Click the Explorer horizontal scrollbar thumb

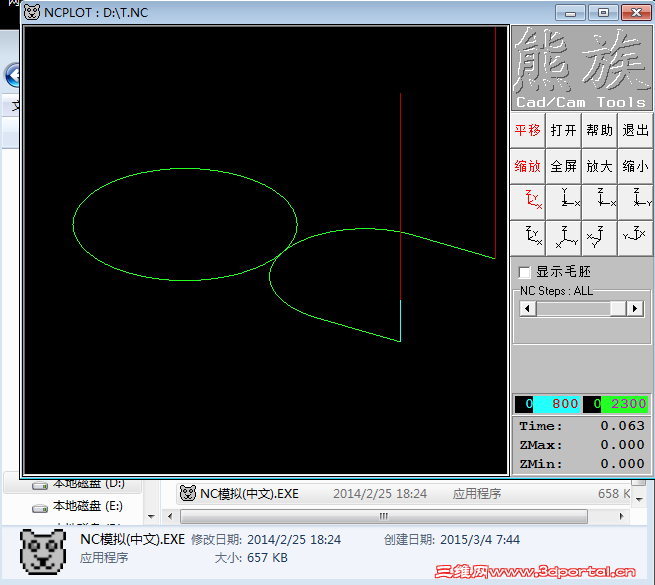click(x=384, y=516)
